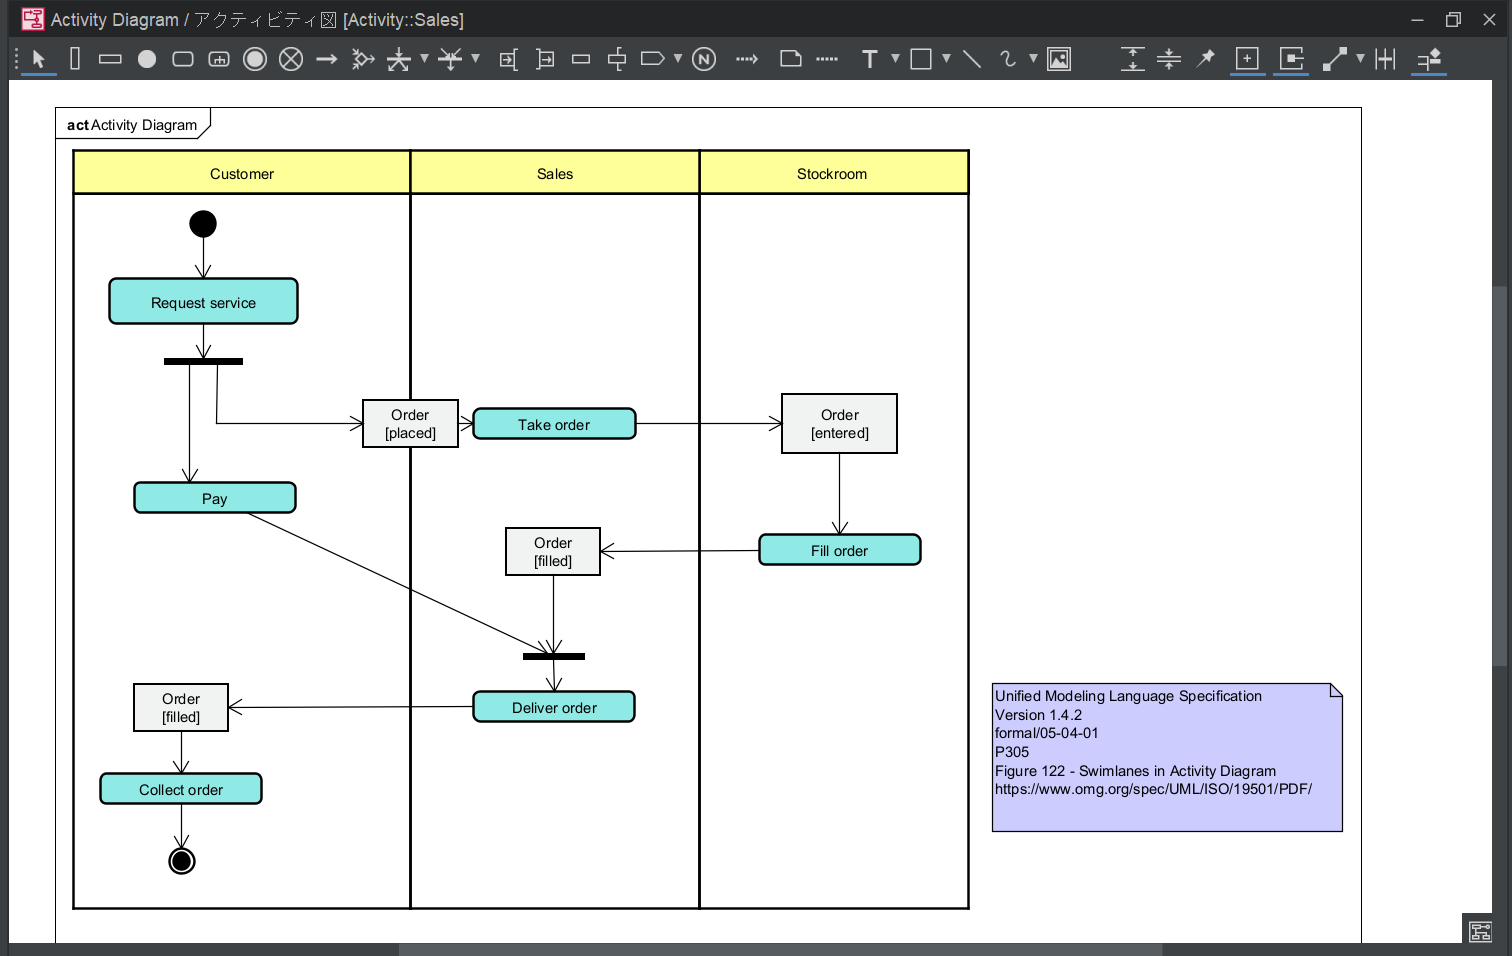The image size is (1512, 956).
Task: Click the Take order action
Action: (x=554, y=424)
